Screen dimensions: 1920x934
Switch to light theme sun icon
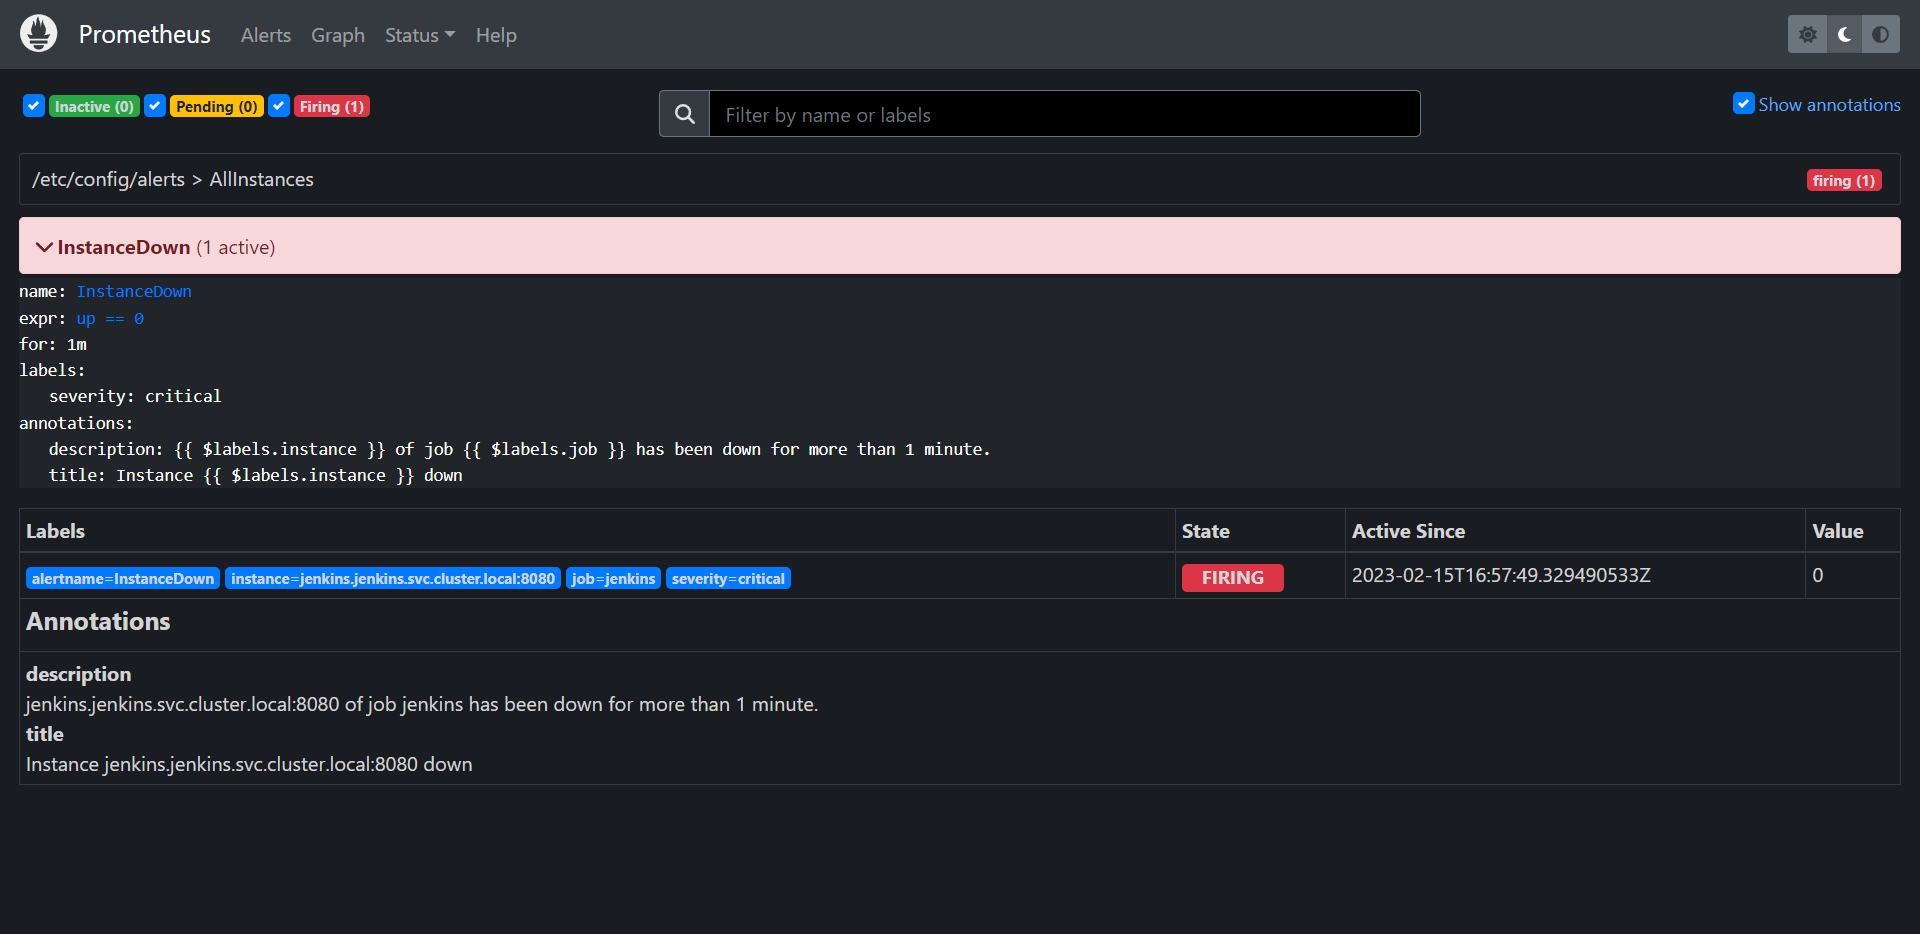click(x=1807, y=34)
